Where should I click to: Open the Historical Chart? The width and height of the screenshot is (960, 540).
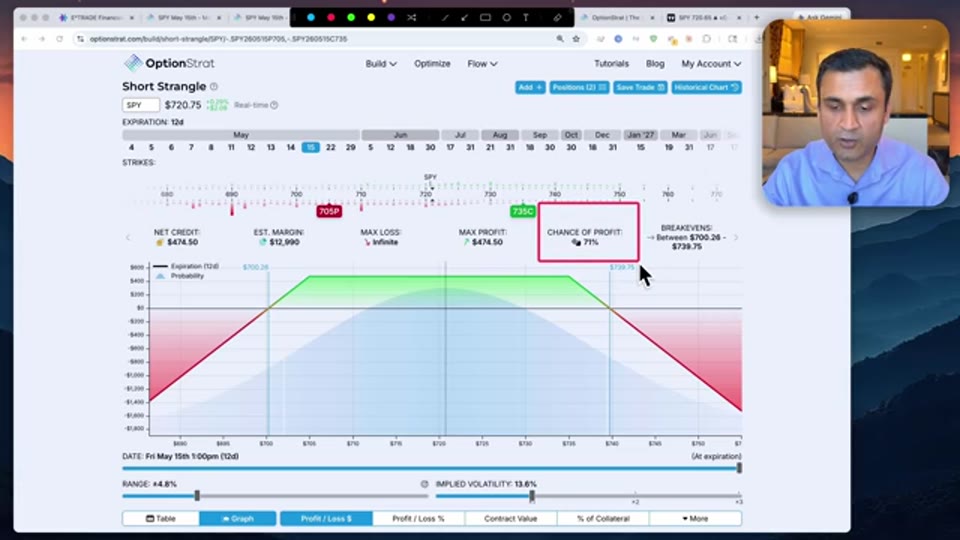coord(706,88)
